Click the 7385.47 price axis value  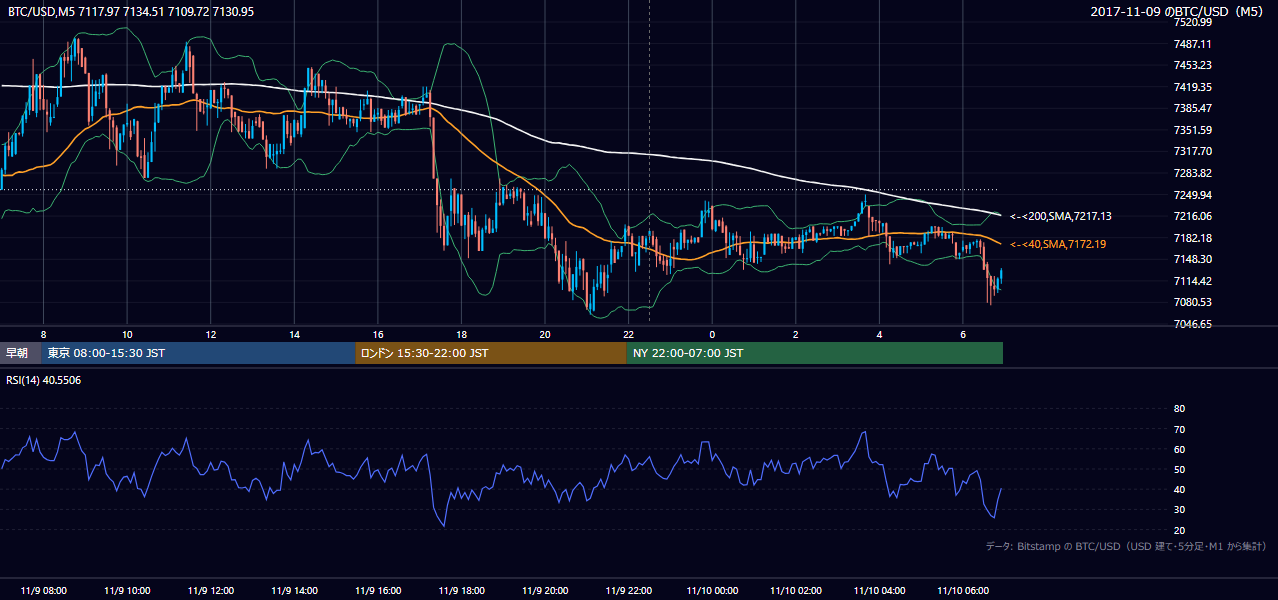pos(1193,108)
